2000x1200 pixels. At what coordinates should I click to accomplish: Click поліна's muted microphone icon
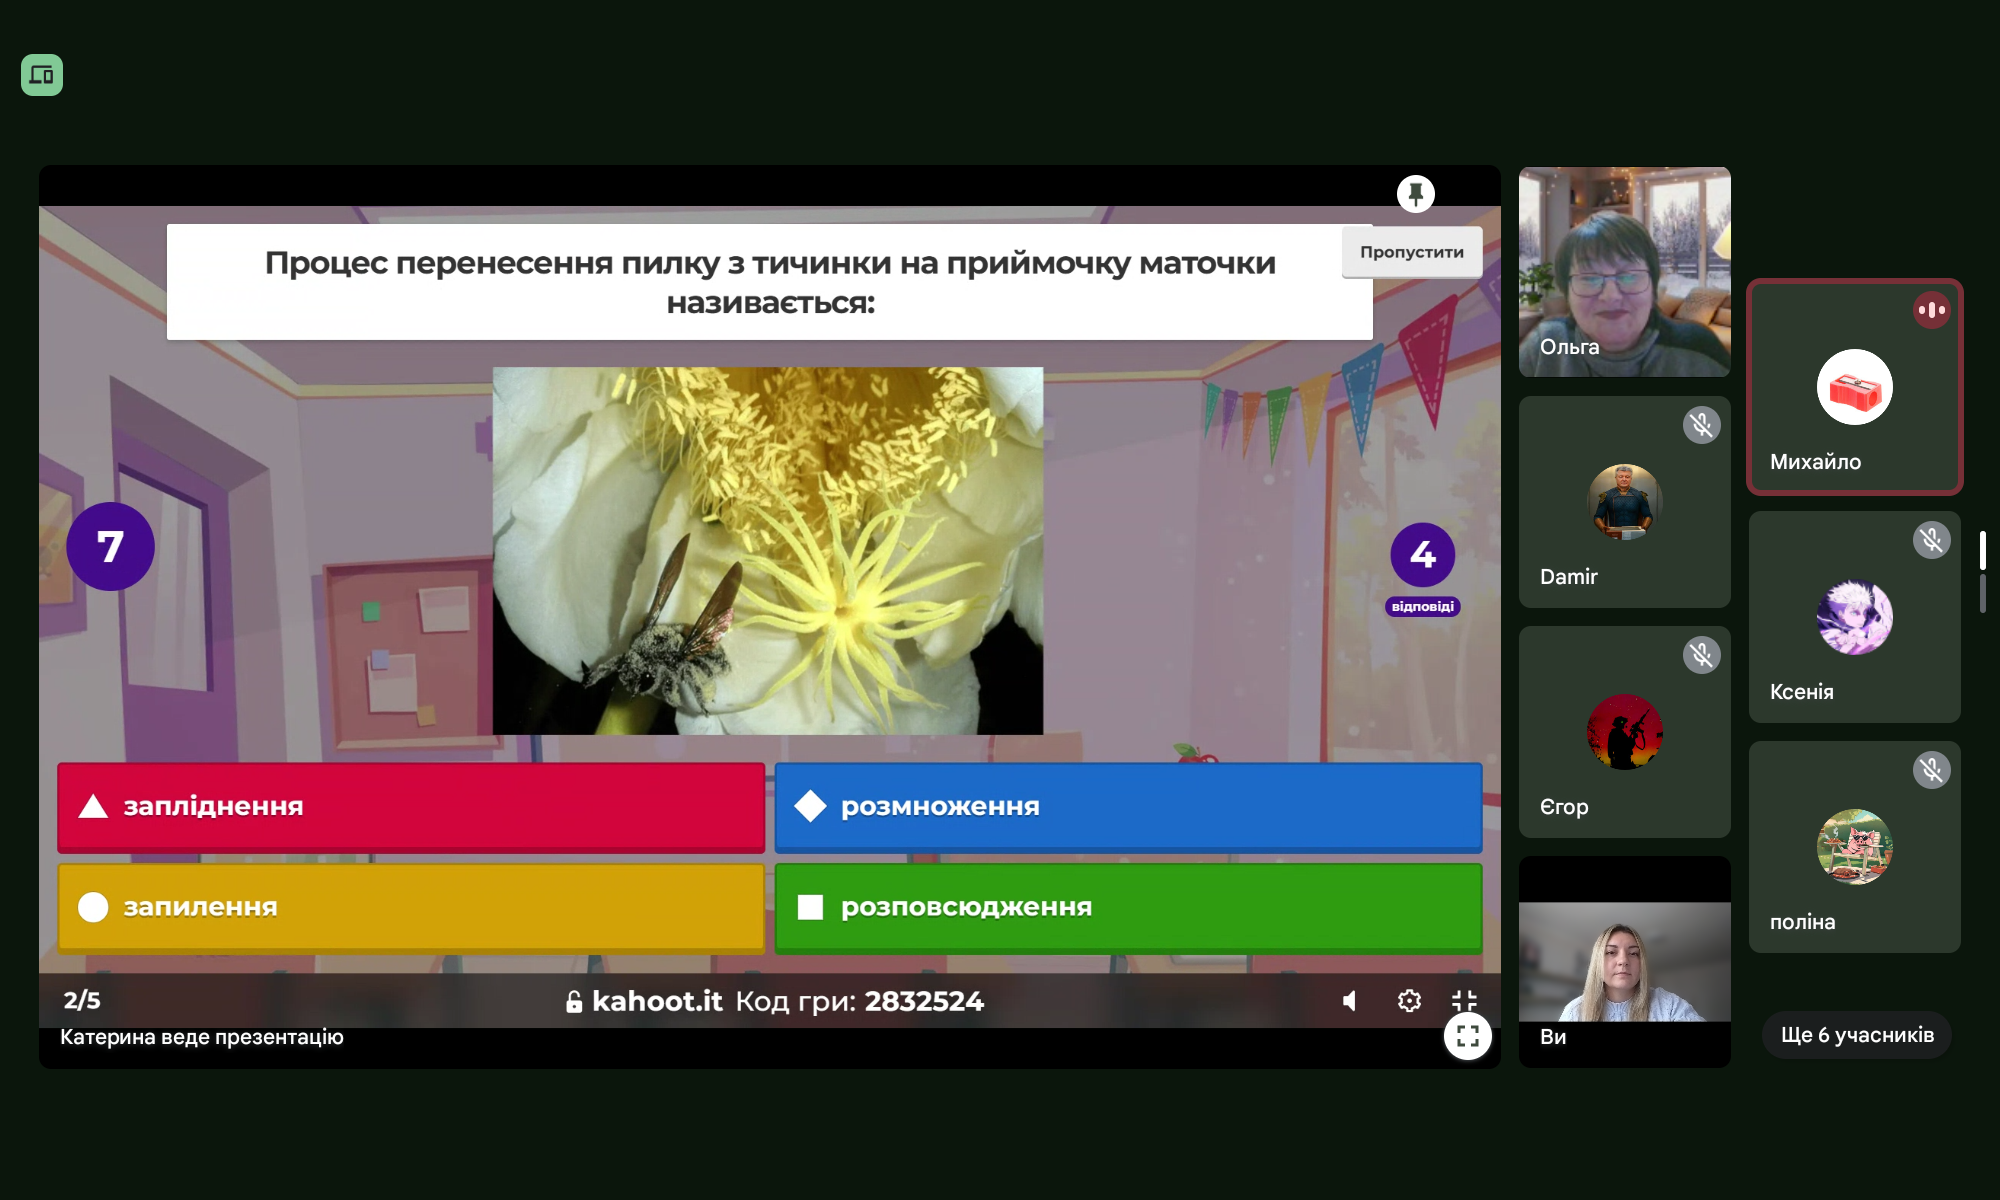(1931, 770)
